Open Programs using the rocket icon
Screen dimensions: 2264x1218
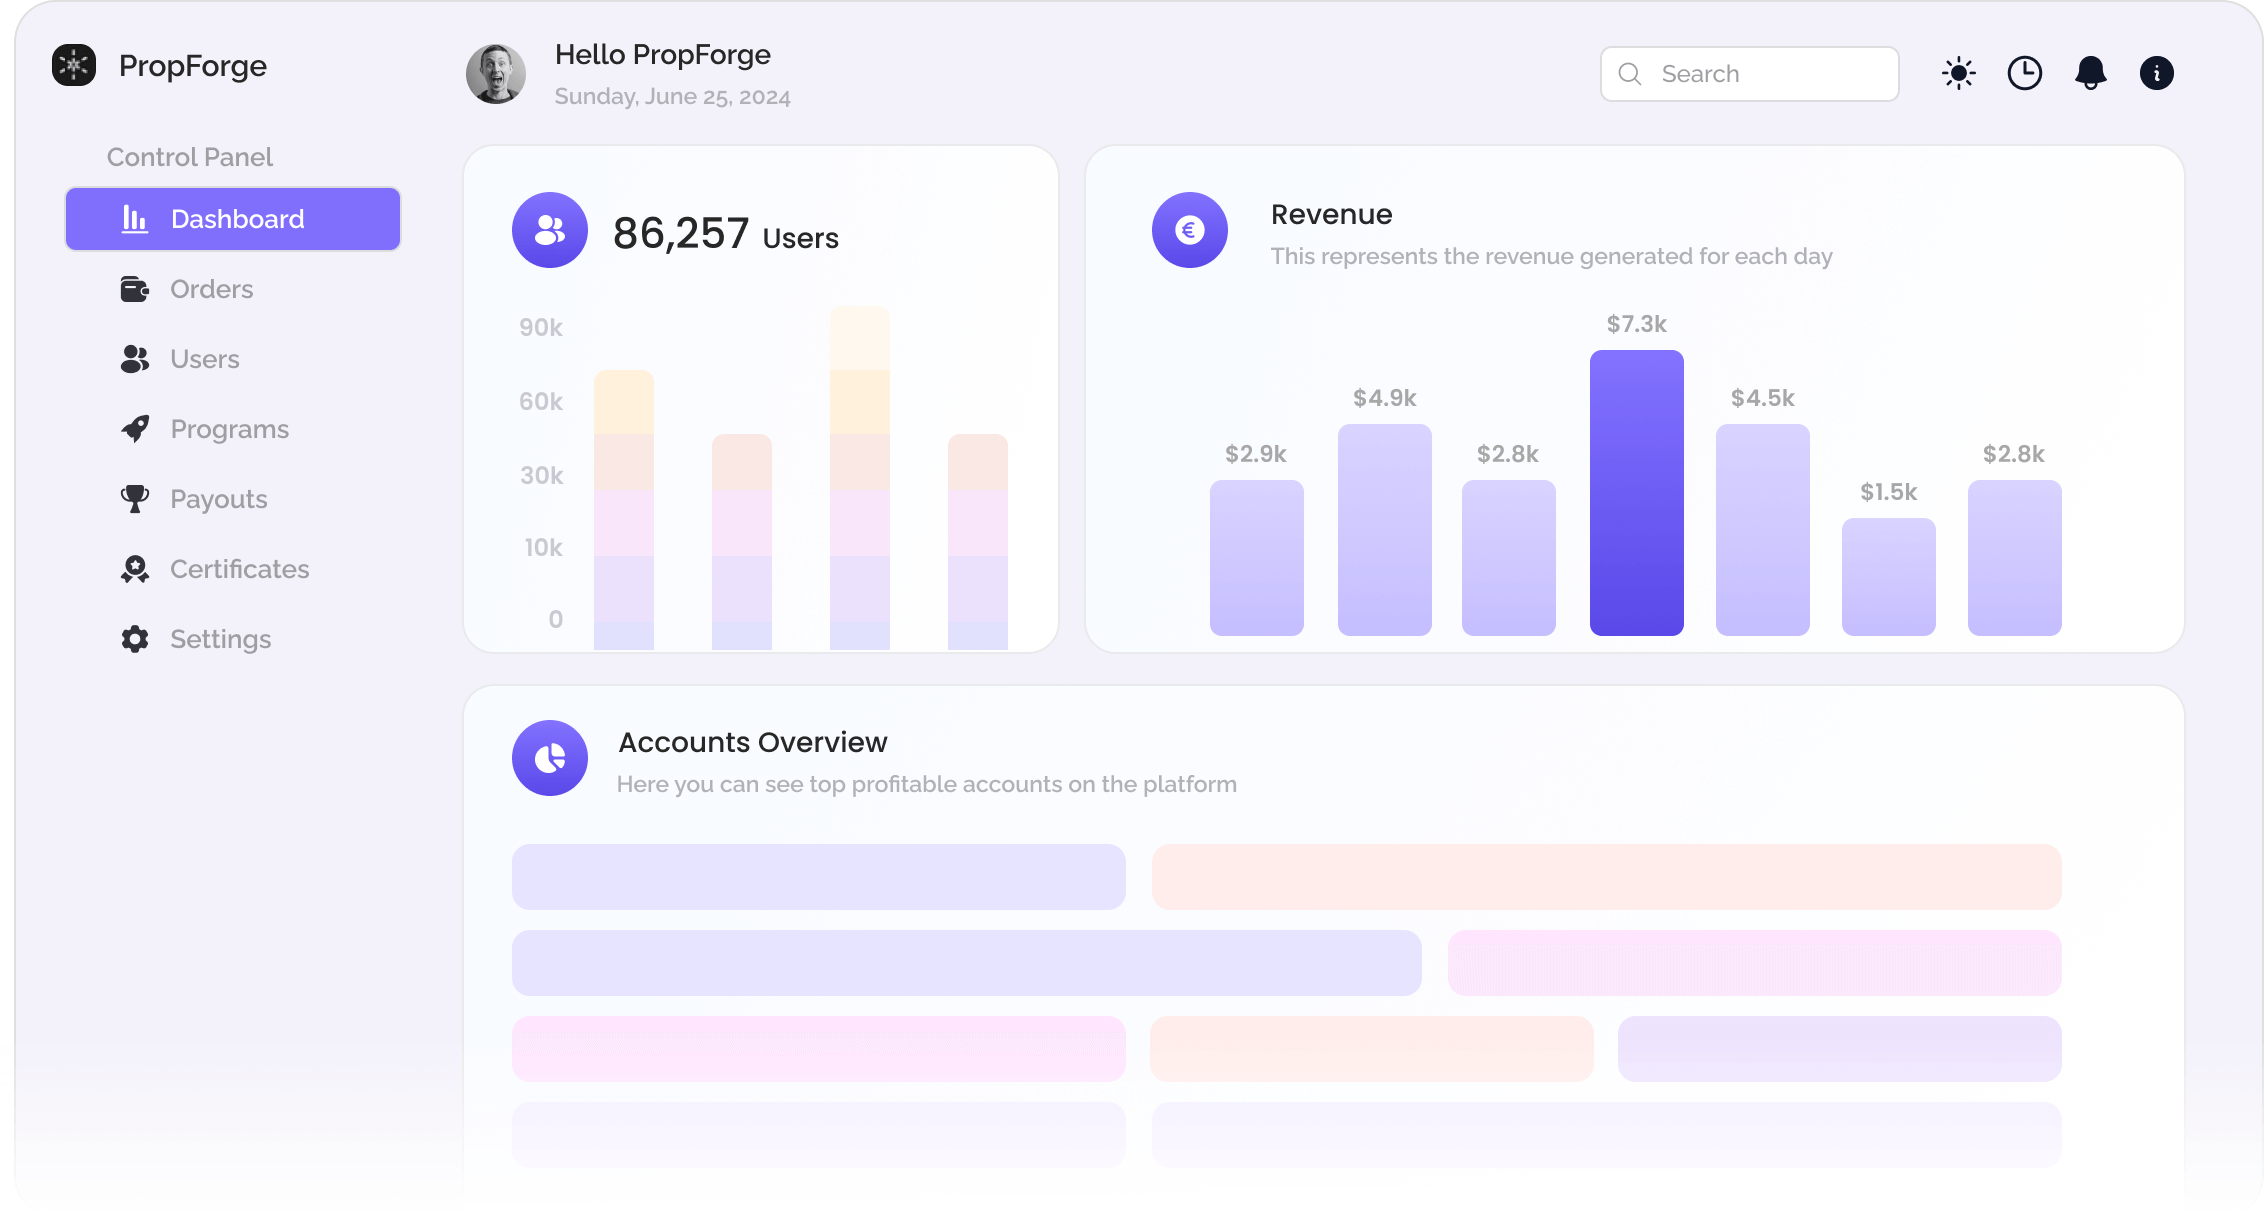134,428
